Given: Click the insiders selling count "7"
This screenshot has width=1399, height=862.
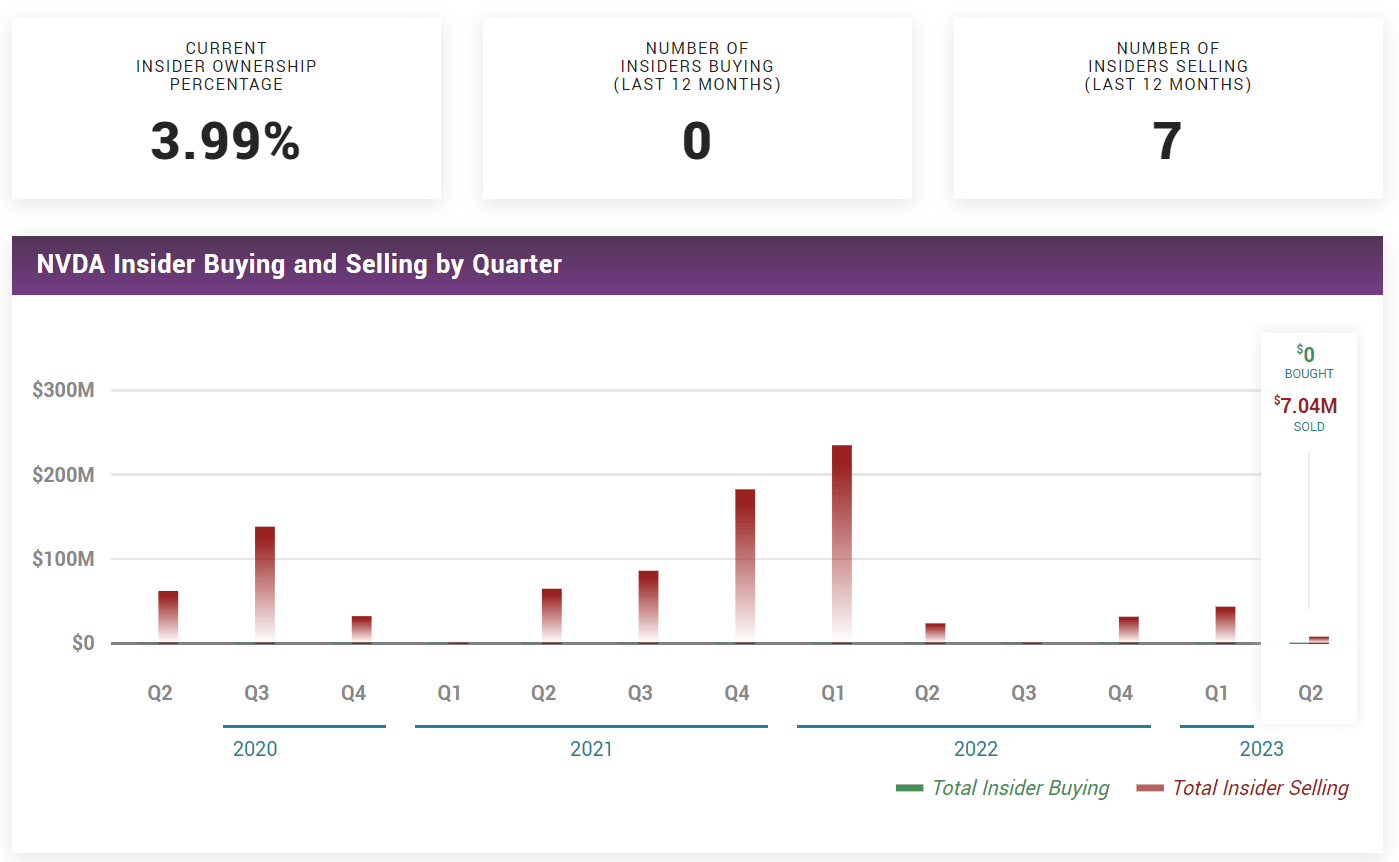Looking at the screenshot, I should (x=1168, y=141).
